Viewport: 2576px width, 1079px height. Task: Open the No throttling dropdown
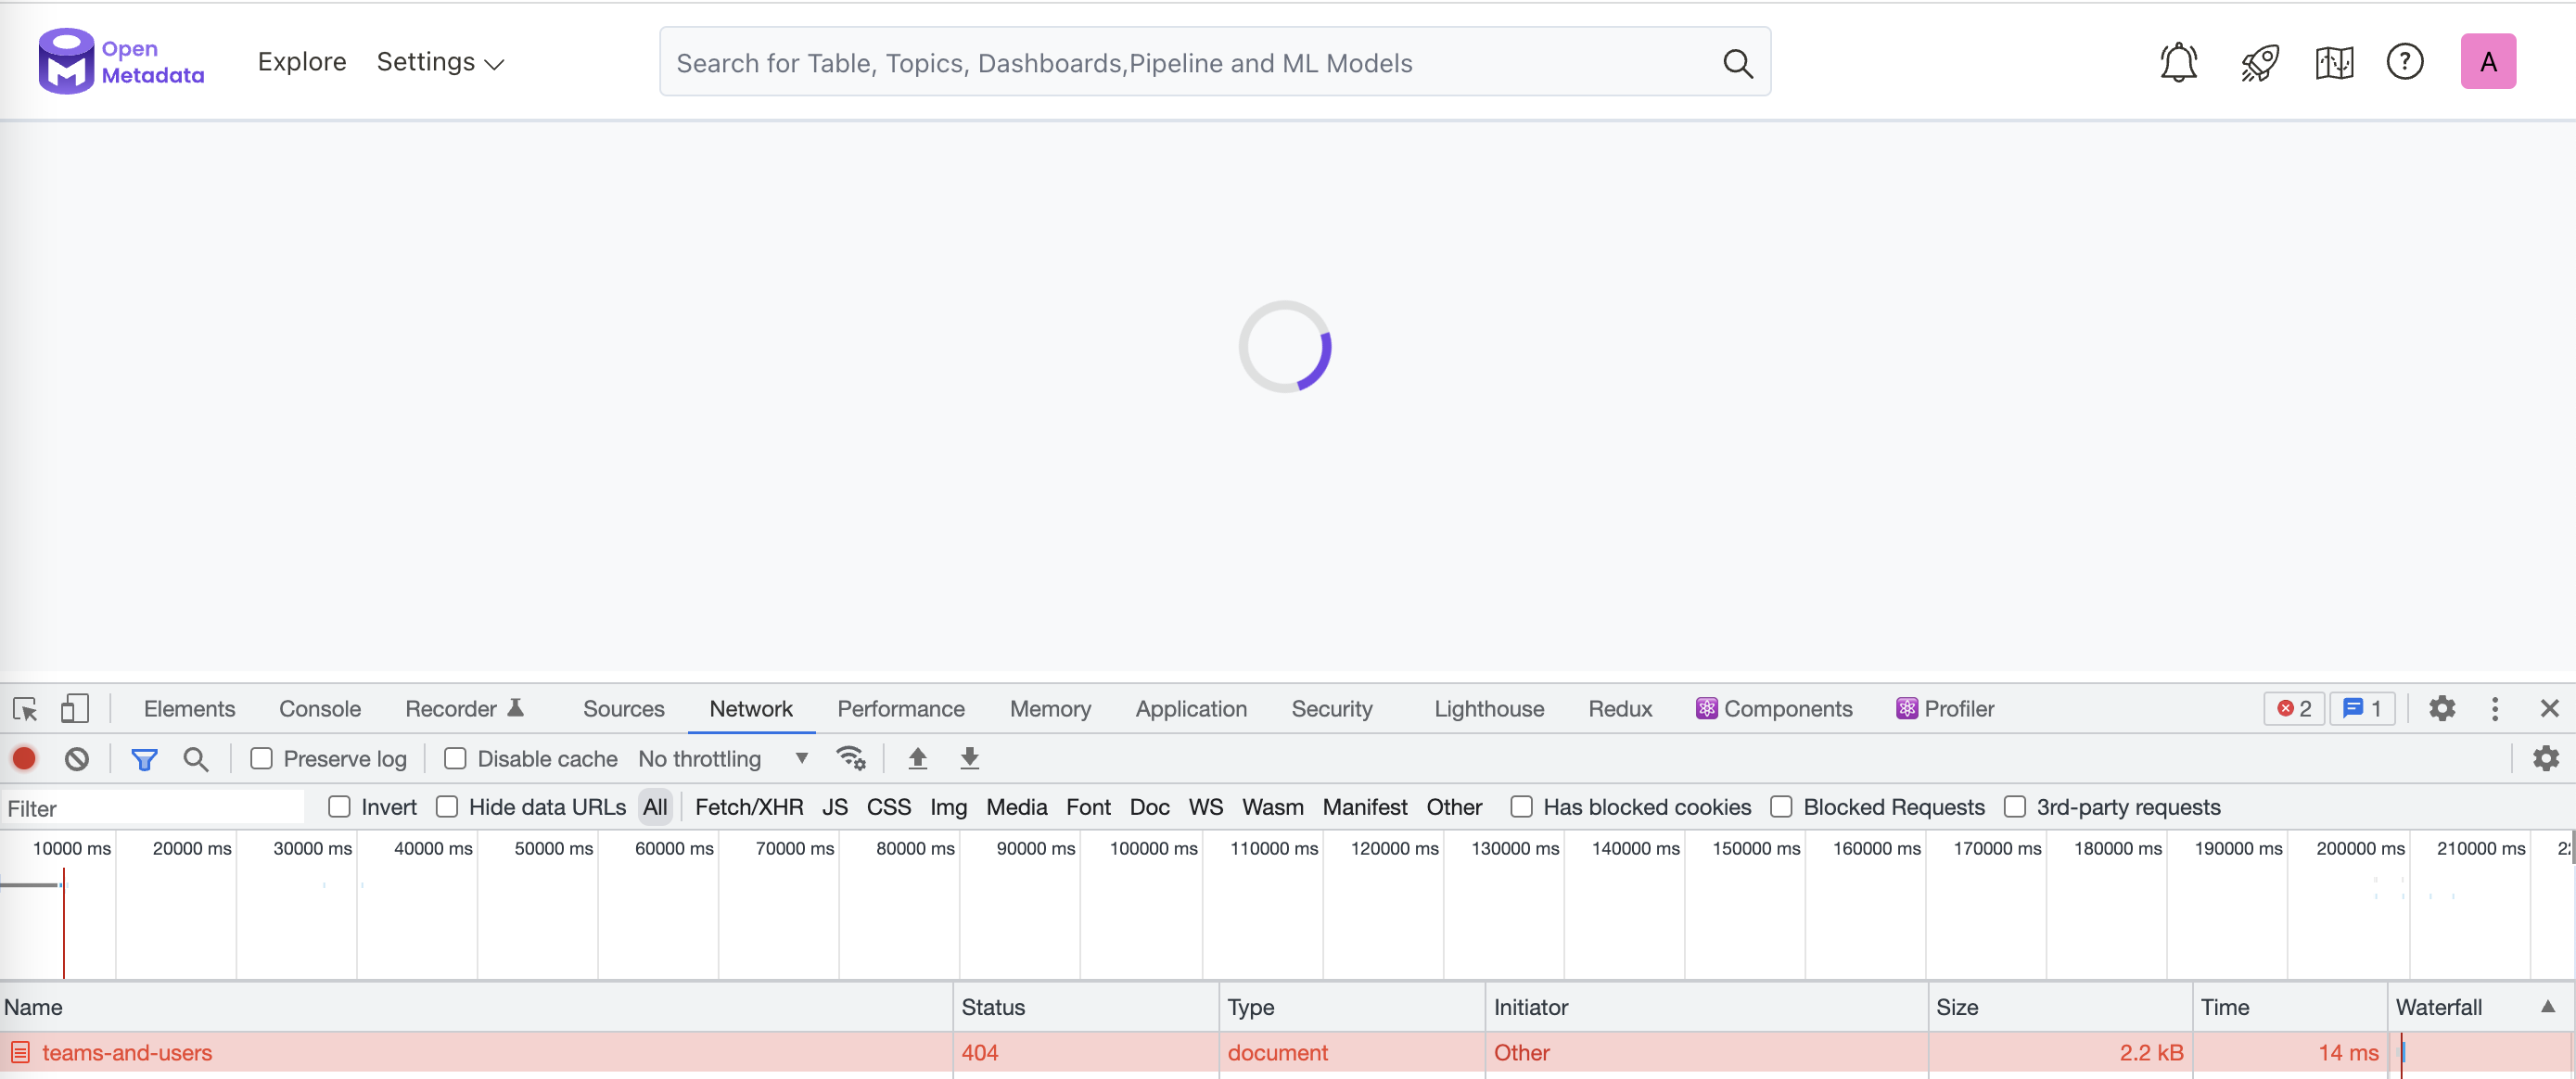point(724,759)
